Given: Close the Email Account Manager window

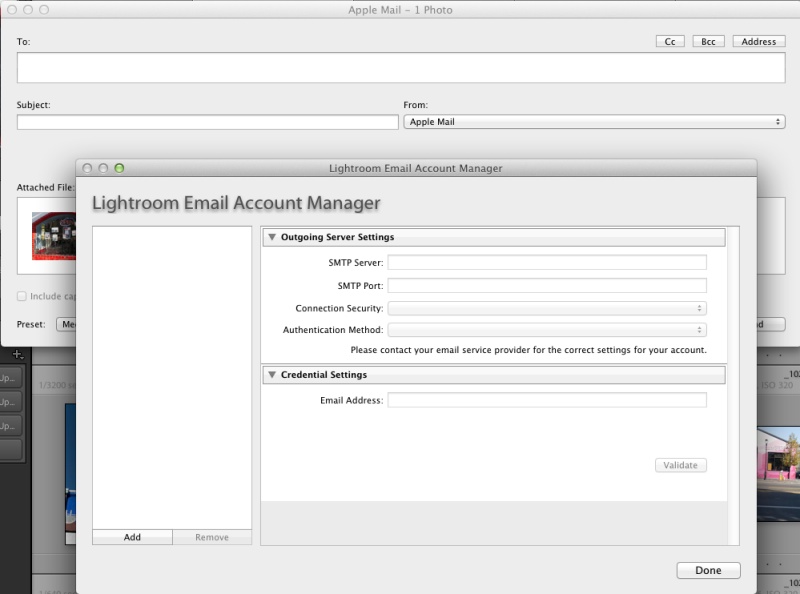Looking at the screenshot, I should 87,168.
